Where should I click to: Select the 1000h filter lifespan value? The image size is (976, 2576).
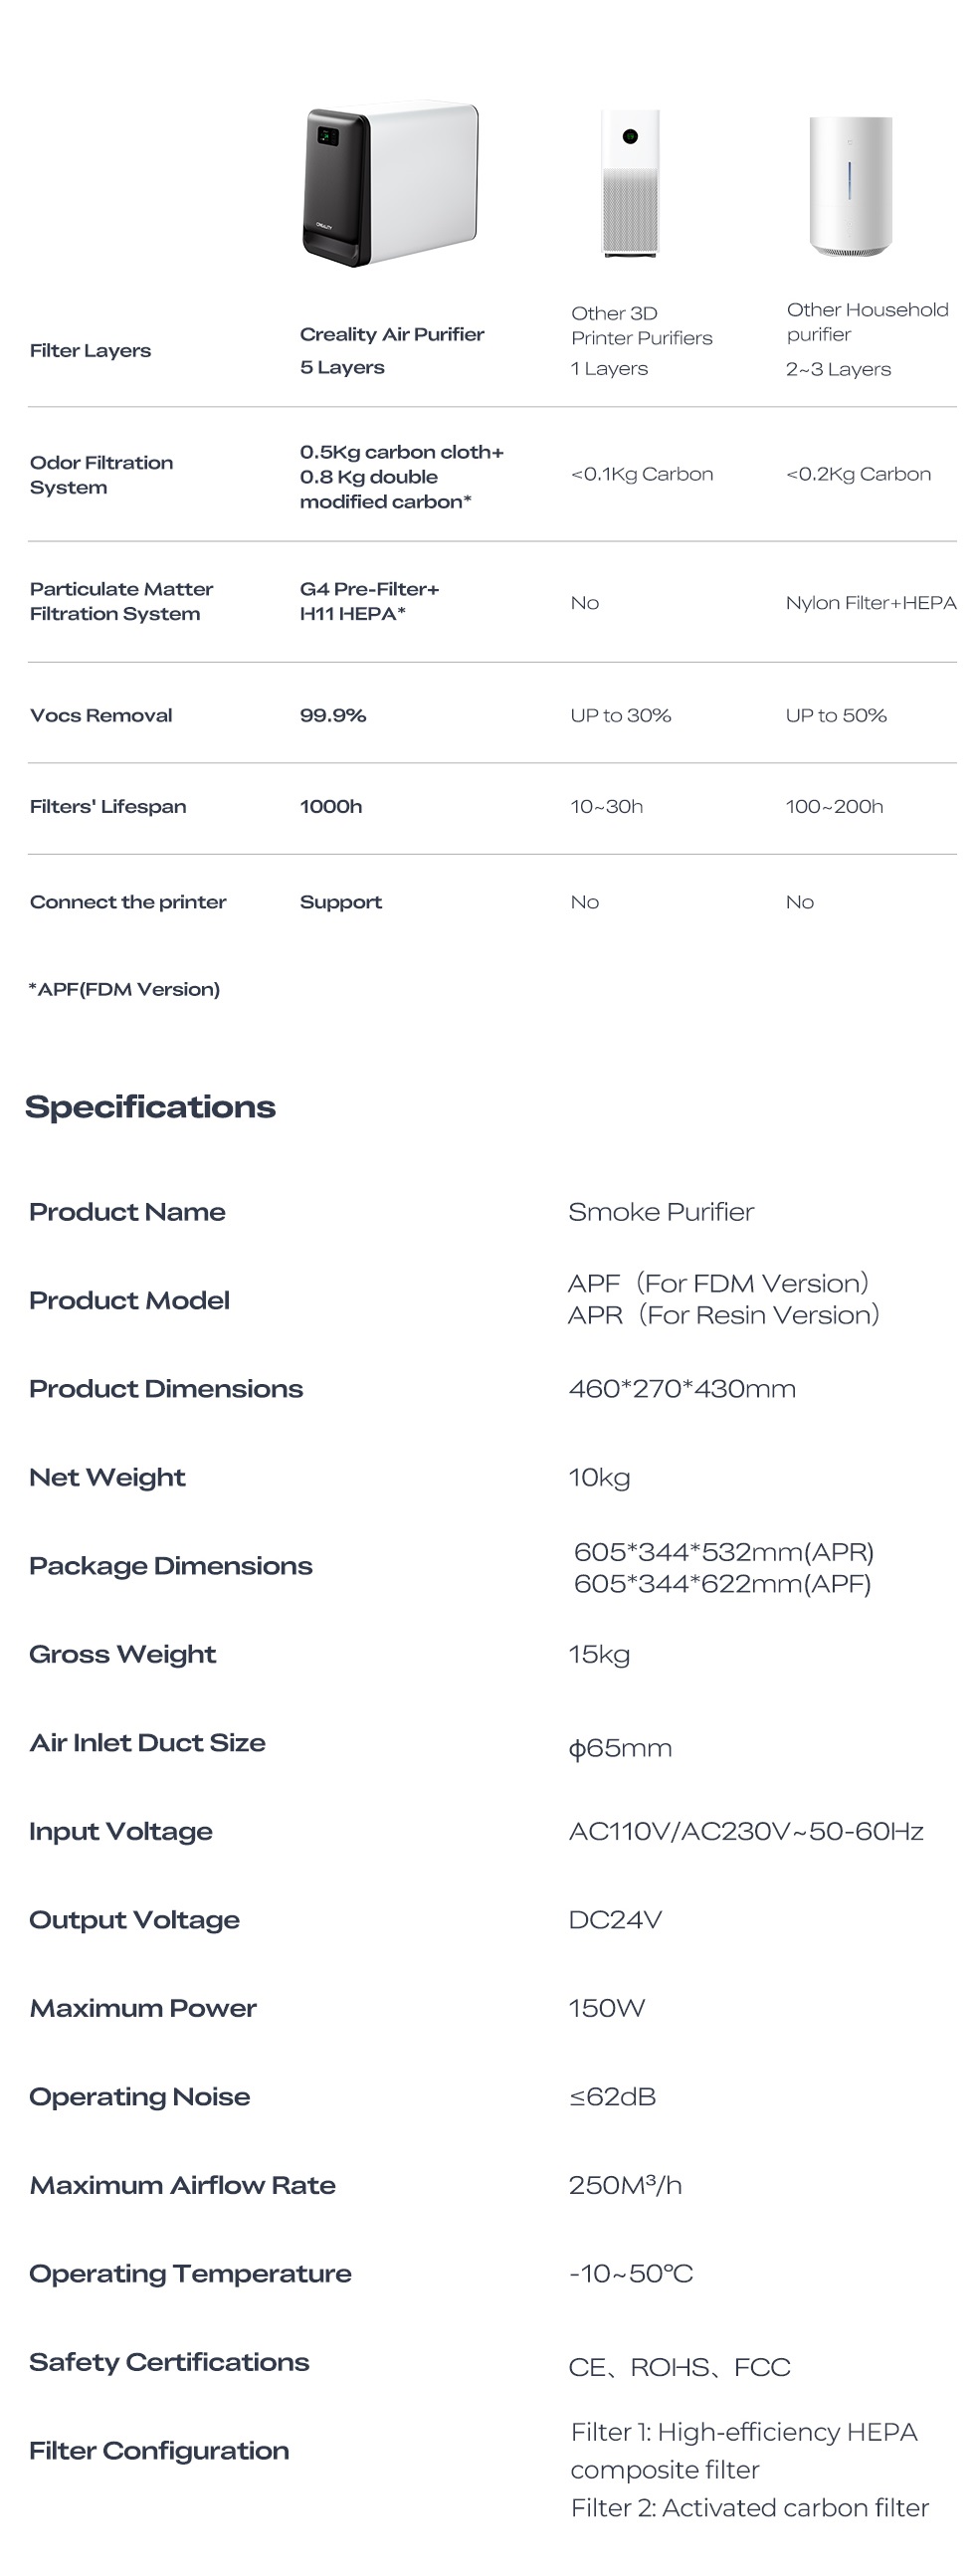tap(330, 806)
